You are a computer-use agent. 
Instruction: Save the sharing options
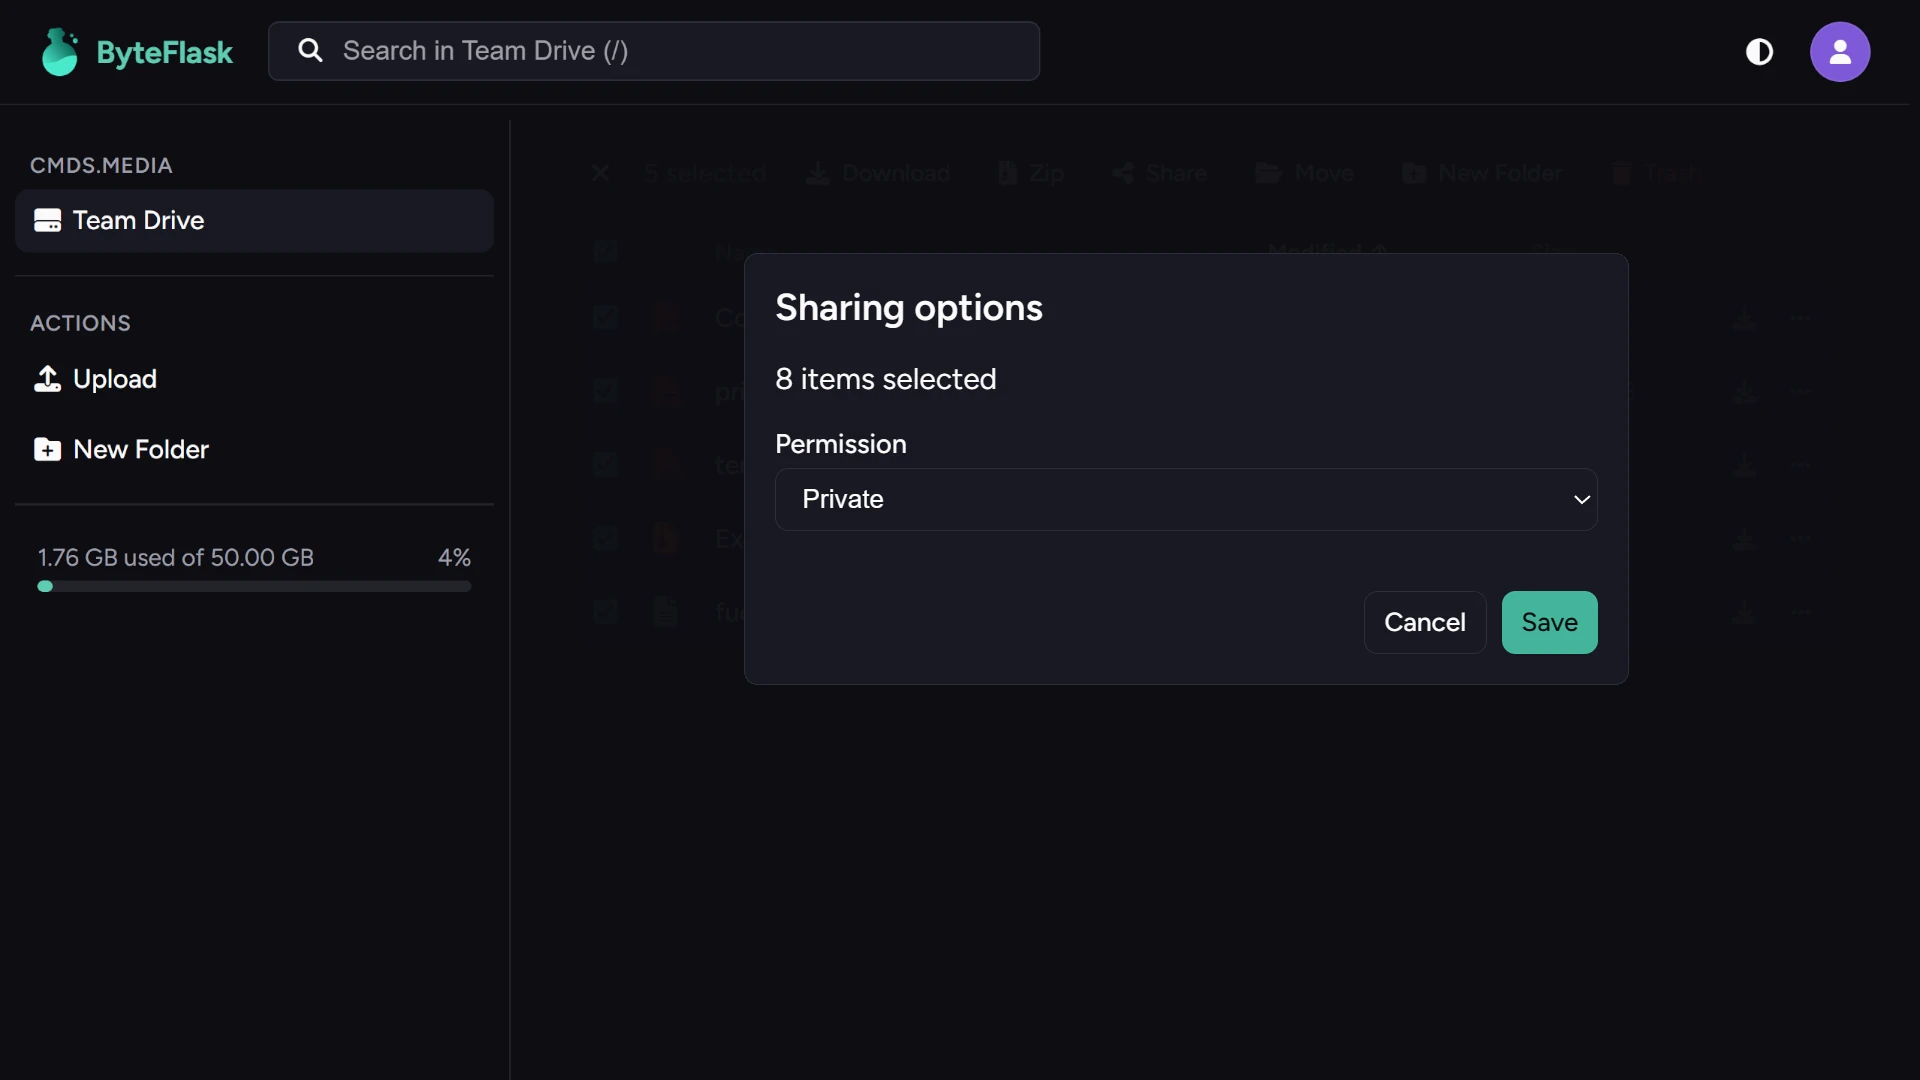tap(1549, 622)
